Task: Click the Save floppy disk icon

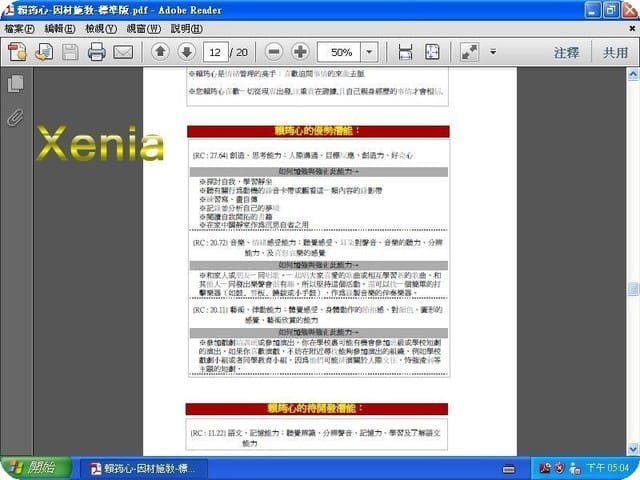Action: (70, 52)
